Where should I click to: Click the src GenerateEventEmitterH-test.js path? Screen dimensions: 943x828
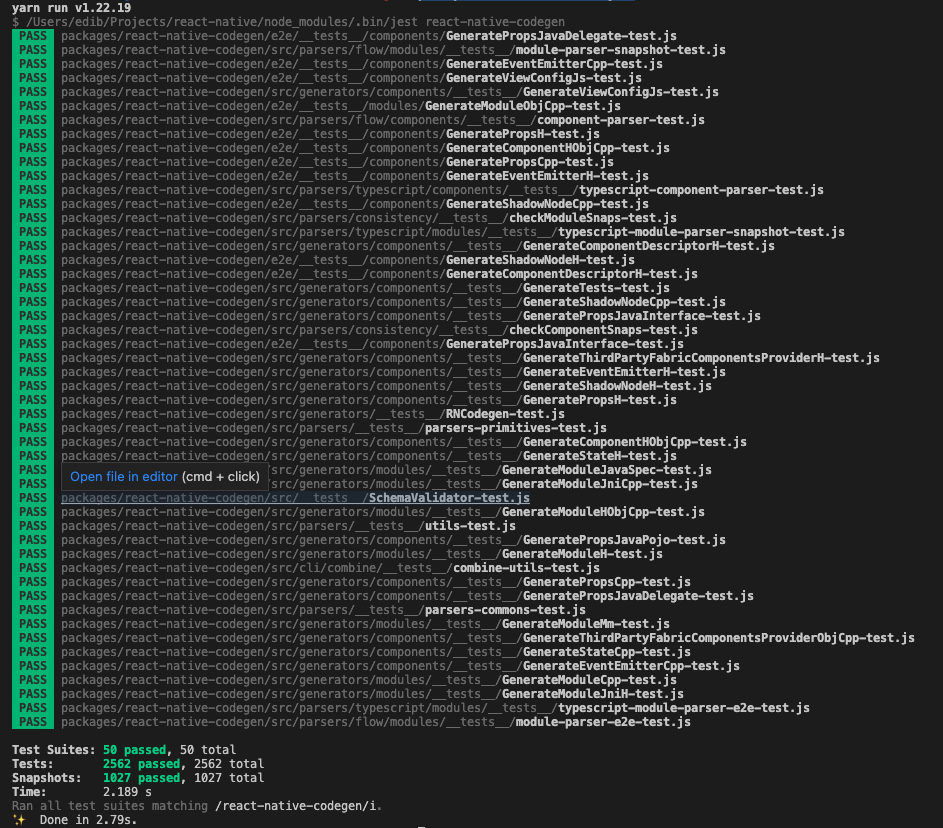point(393,372)
